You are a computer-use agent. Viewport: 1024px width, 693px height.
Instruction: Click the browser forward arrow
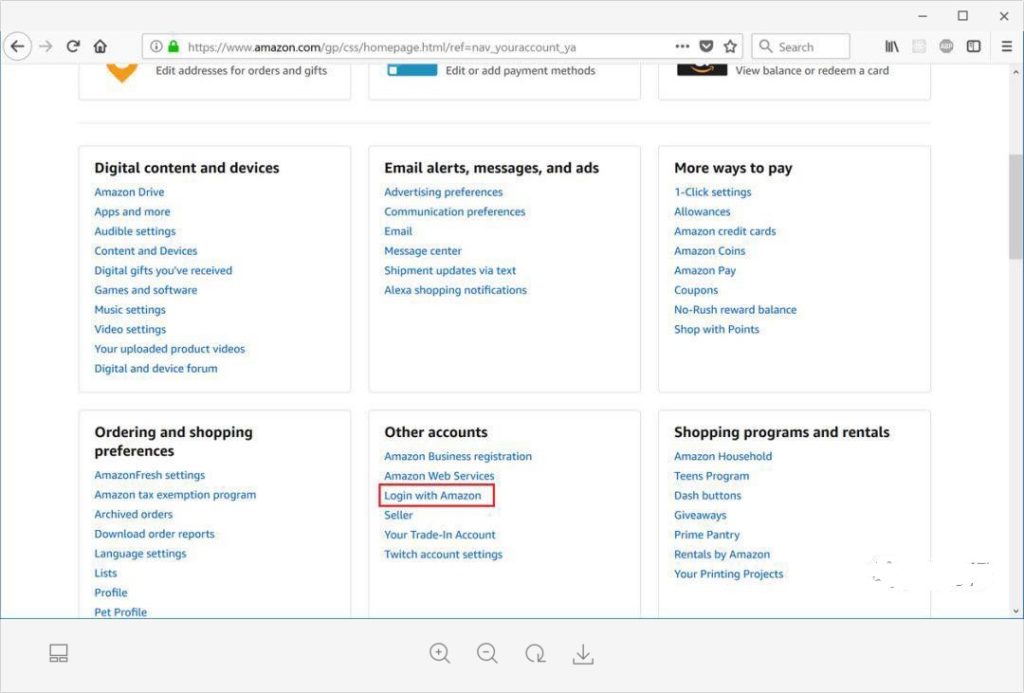click(46, 46)
